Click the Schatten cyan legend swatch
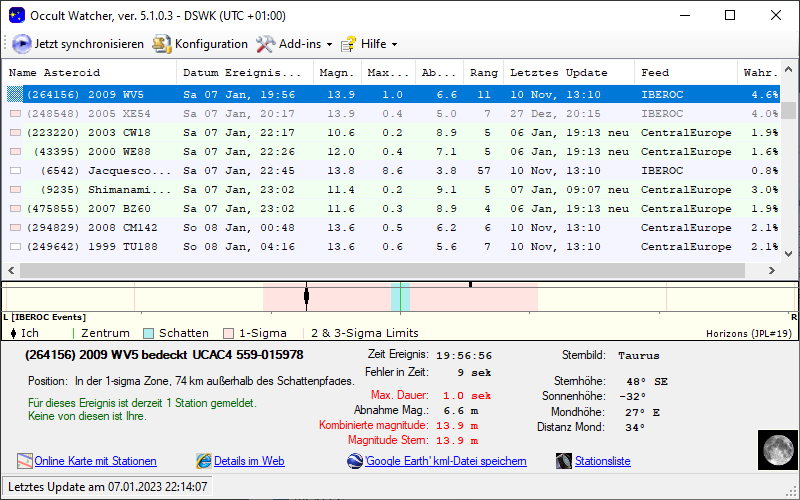The image size is (800, 500). click(x=148, y=333)
